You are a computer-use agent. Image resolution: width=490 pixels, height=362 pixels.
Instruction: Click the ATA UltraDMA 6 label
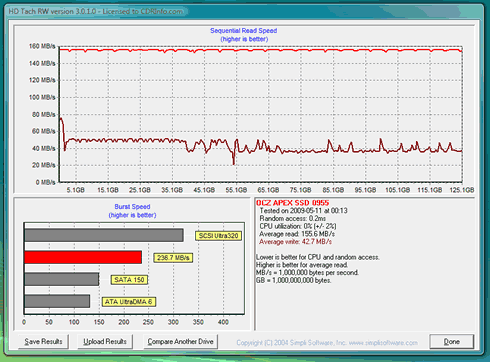click(x=129, y=302)
